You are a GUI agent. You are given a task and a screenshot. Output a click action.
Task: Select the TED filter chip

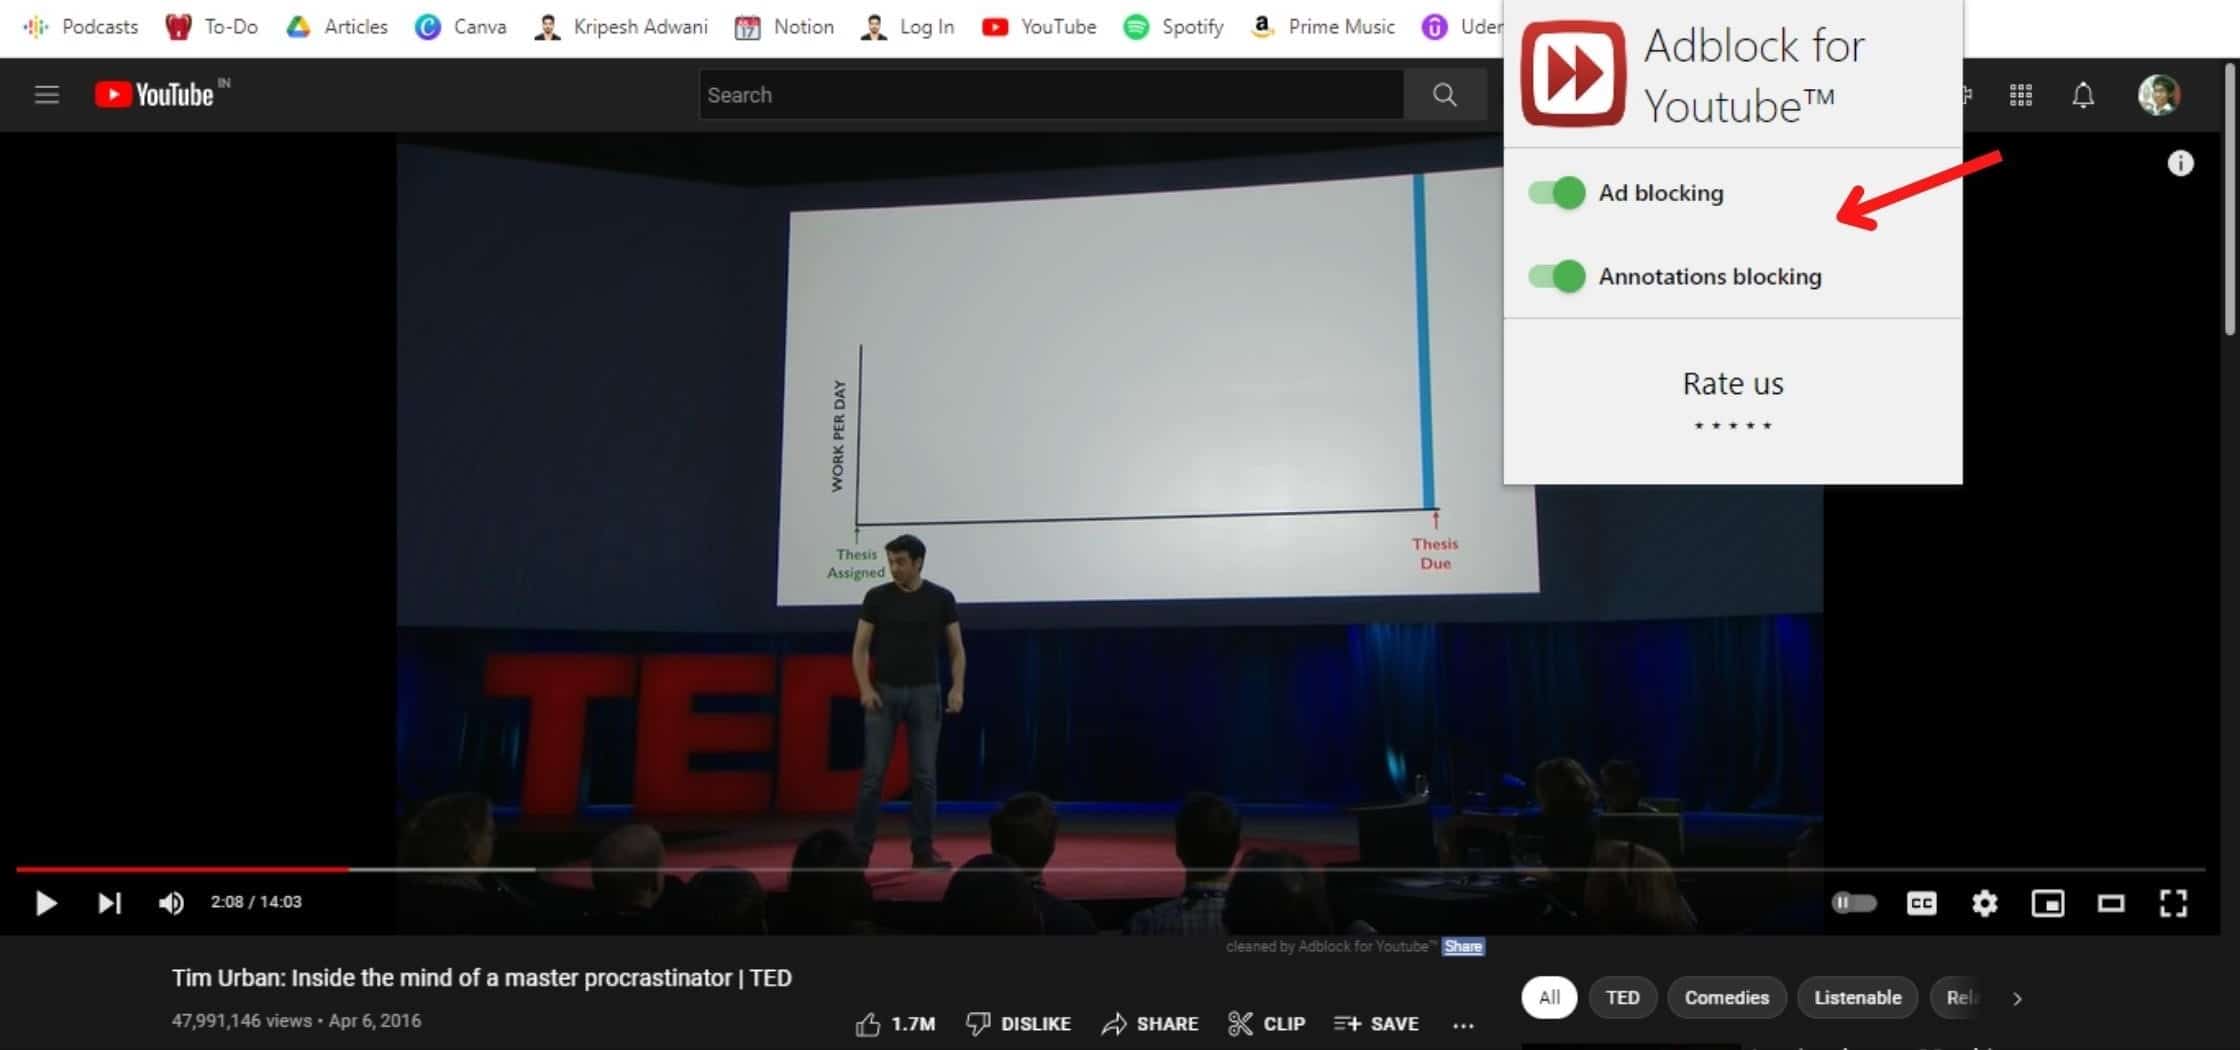coord(1621,998)
